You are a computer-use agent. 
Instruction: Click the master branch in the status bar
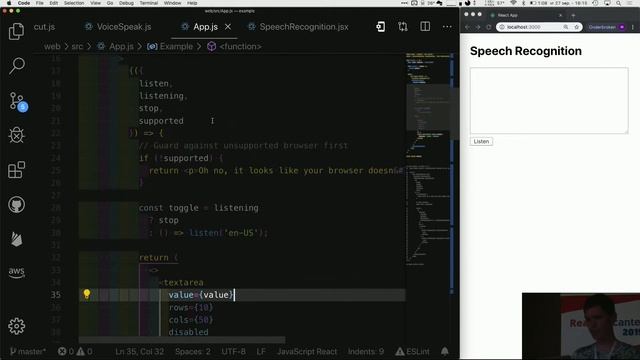pyautogui.click(x=28, y=351)
